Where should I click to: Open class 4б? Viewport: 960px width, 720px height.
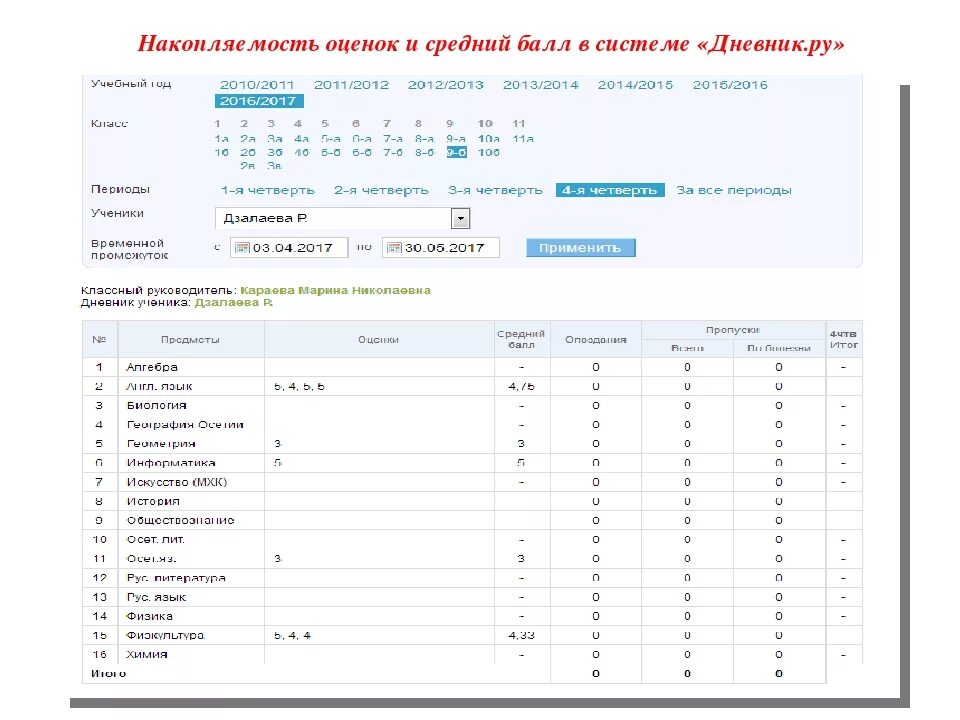(x=301, y=152)
